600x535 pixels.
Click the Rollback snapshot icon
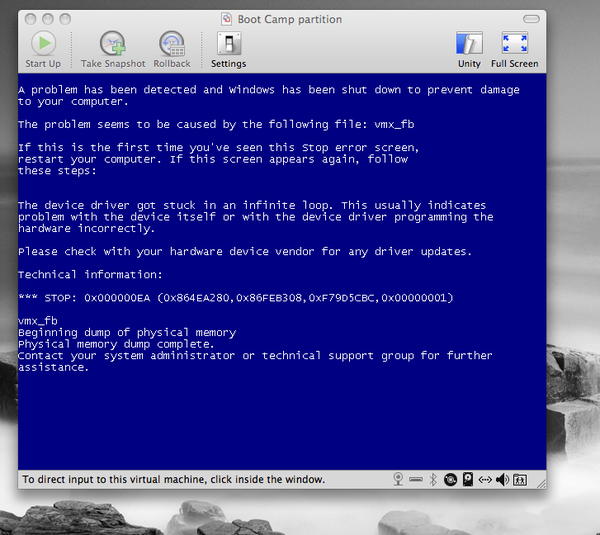pyautogui.click(x=172, y=44)
